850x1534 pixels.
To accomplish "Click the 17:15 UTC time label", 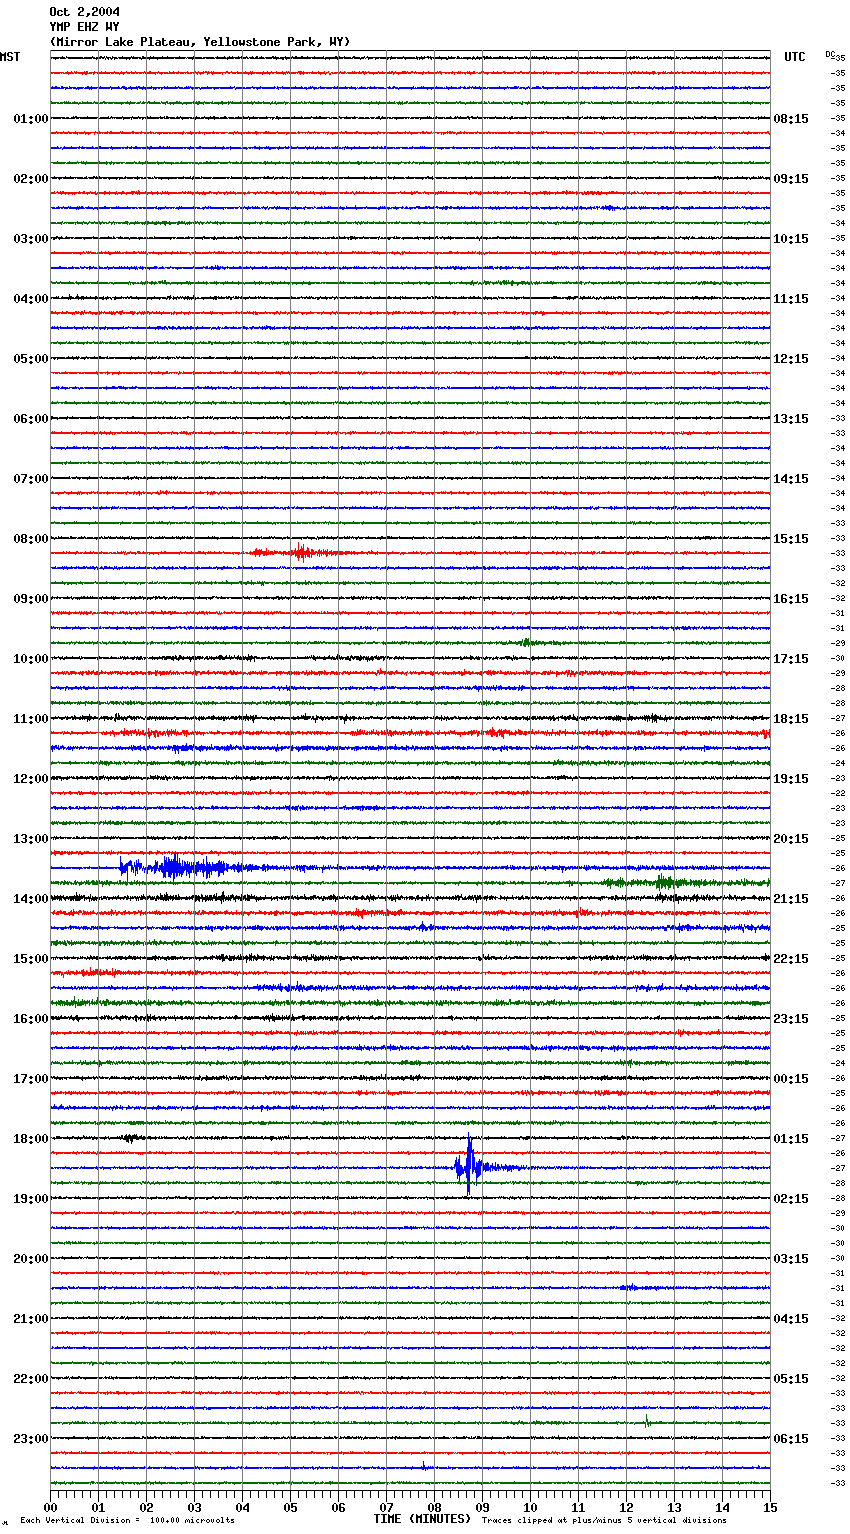I will tap(791, 659).
